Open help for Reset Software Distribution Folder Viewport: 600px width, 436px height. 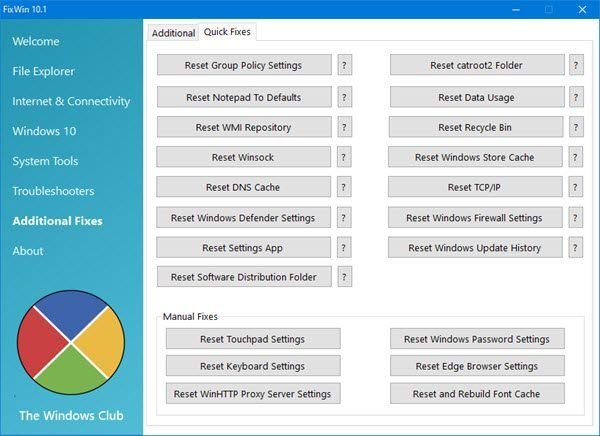[x=344, y=277]
